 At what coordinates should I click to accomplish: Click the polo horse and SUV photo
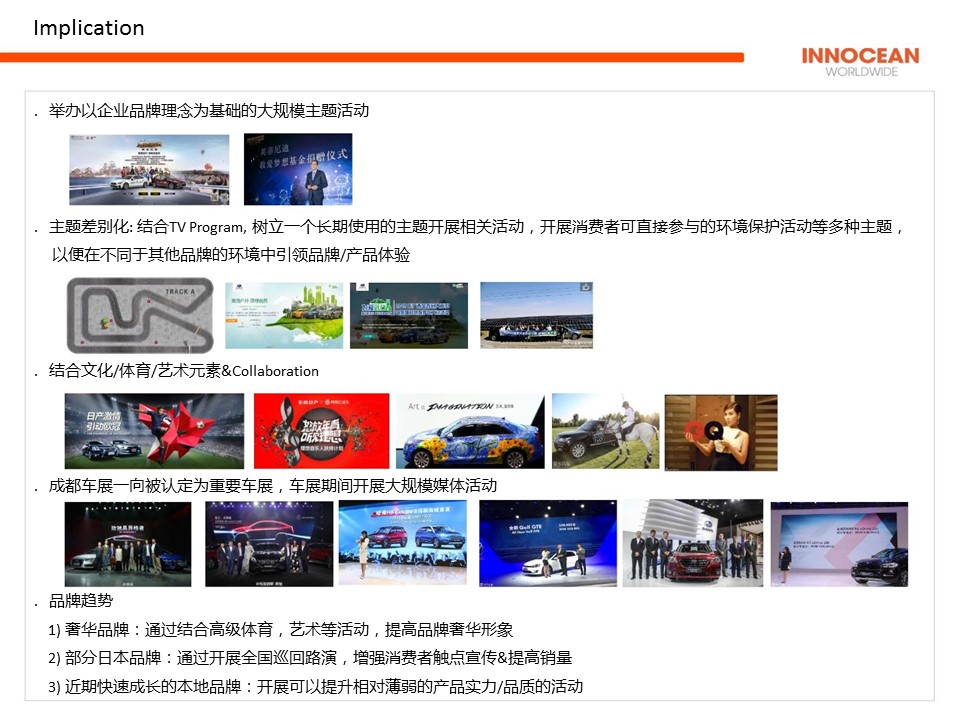605,431
